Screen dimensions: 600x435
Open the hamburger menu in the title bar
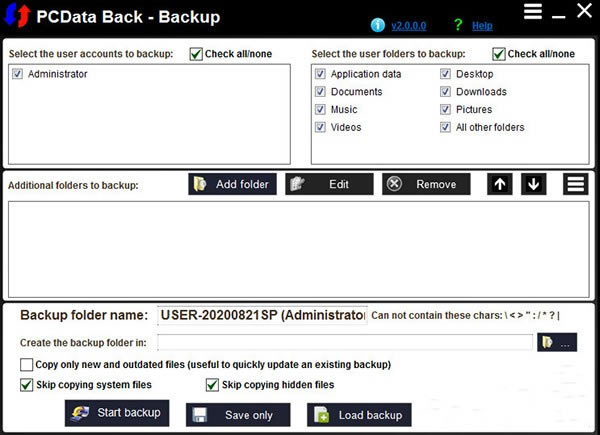(533, 11)
